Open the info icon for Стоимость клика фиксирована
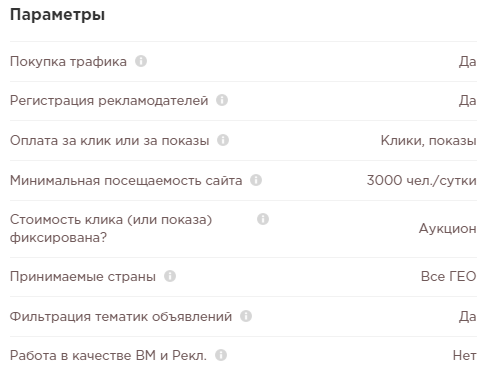The height and width of the screenshot is (367, 486). tap(263, 219)
